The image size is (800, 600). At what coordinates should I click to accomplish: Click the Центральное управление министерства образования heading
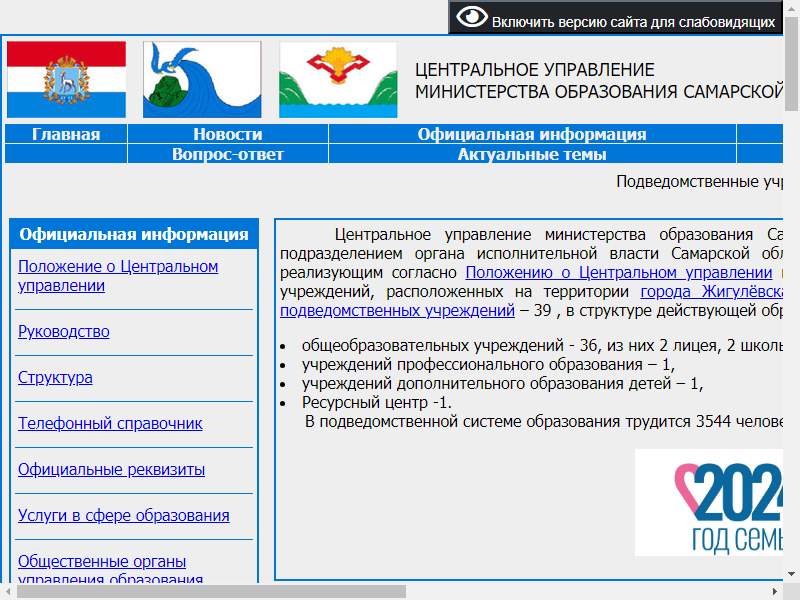[598, 81]
